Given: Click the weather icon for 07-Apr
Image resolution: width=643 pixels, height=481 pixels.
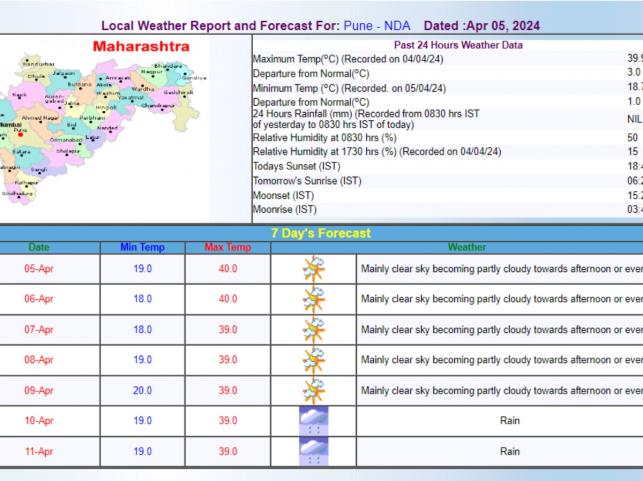Looking at the screenshot, I should click(314, 330).
